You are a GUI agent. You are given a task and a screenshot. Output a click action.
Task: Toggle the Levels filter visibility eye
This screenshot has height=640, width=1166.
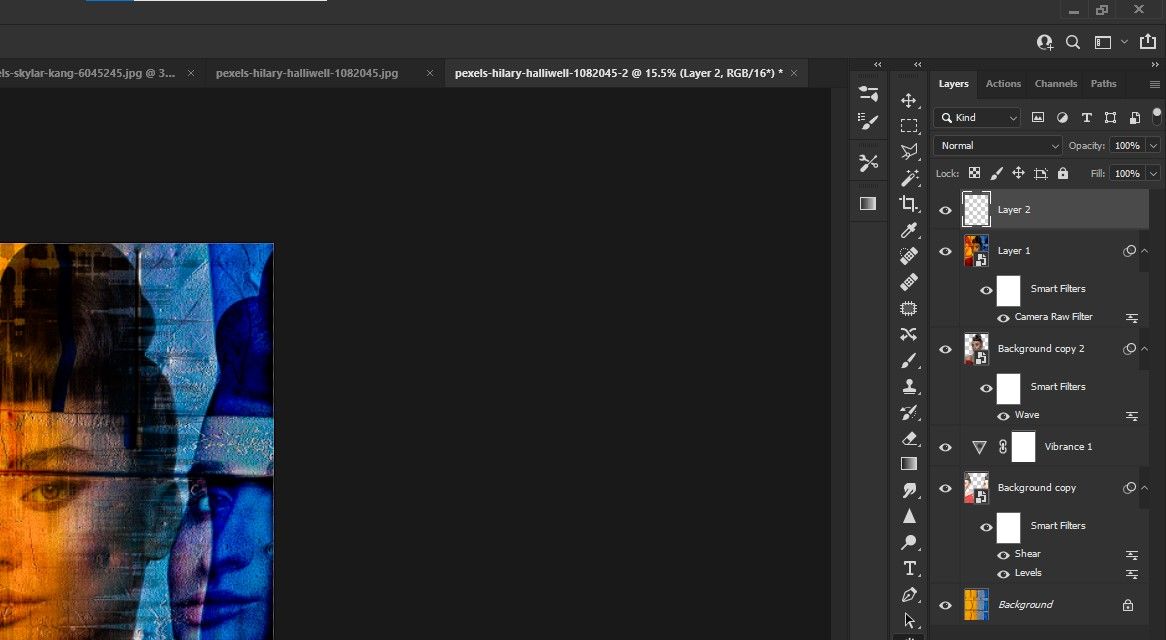tap(1003, 574)
